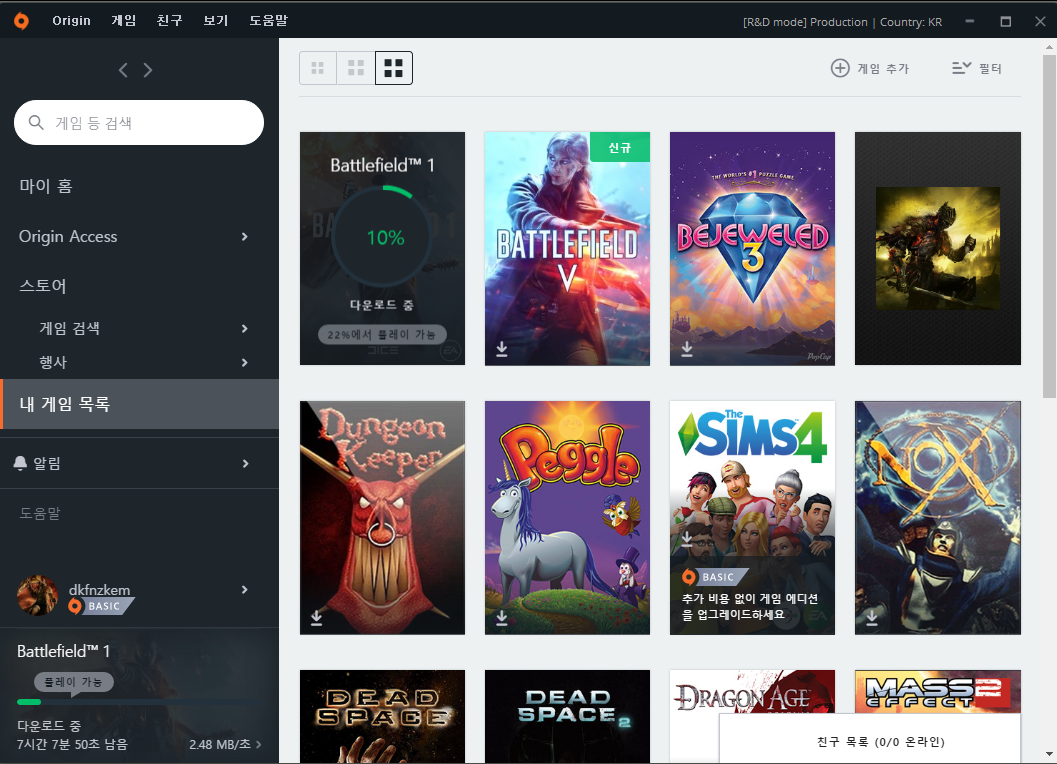1057x764 pixels.
Task: Open the 필터 filter options
Action: (x=976, y=68)
